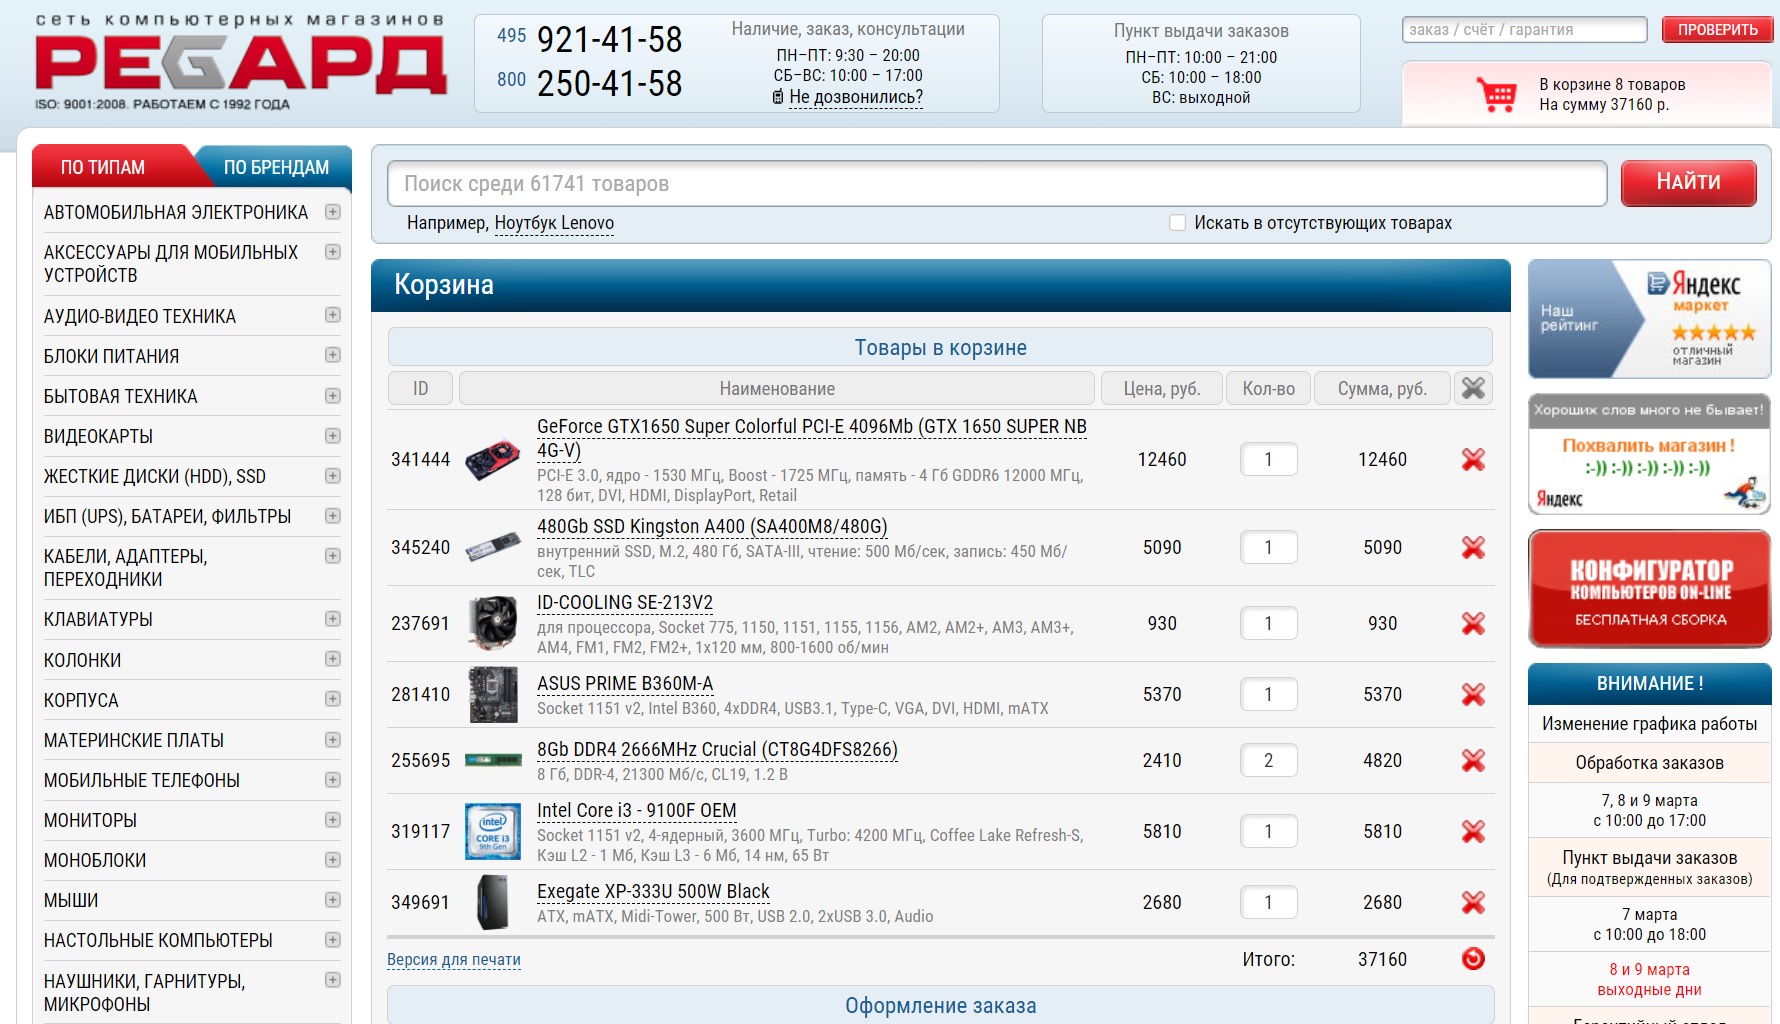Image resolution: width=1780 pixels, height=1024 pixels.
Task: Switch to the По брендам tab
Action: coord(276,167)
